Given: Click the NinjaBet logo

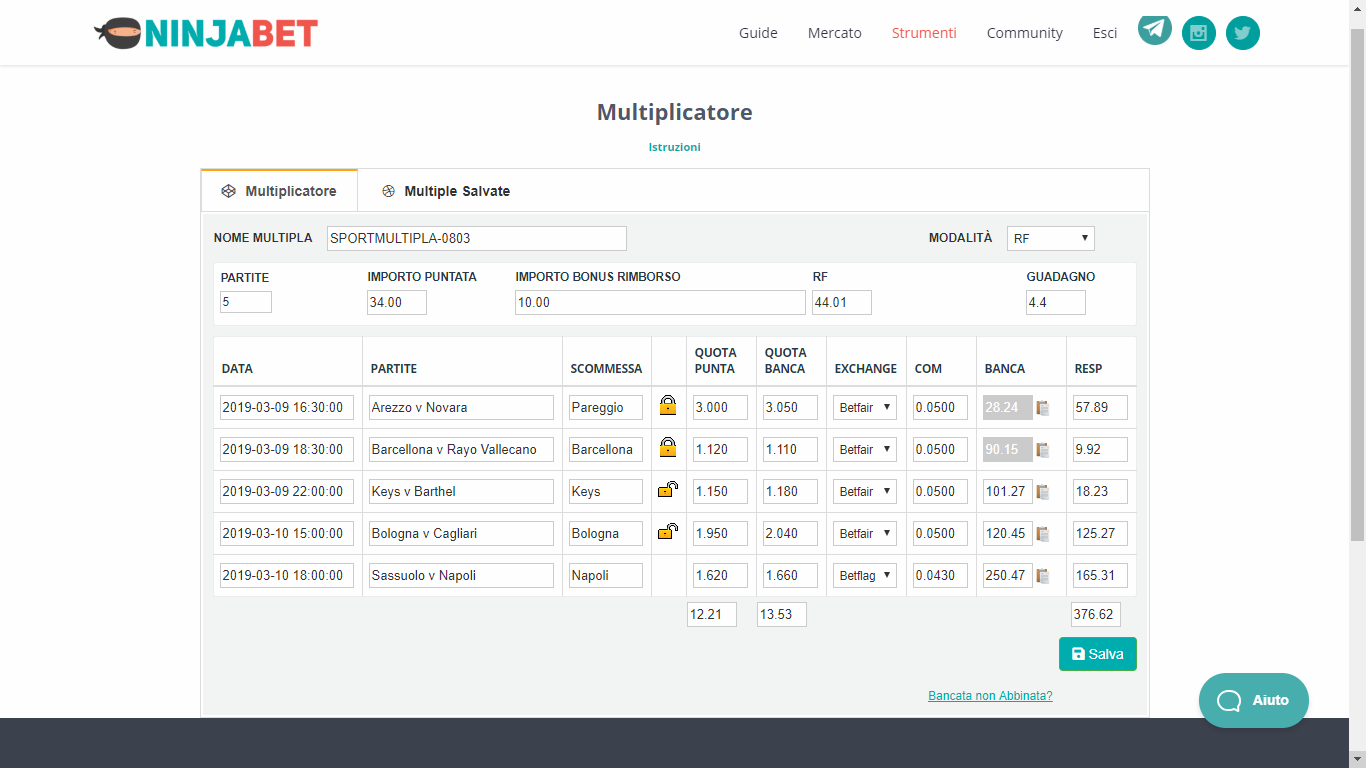Looking at the screenshot, I should [x=206, y=33].
